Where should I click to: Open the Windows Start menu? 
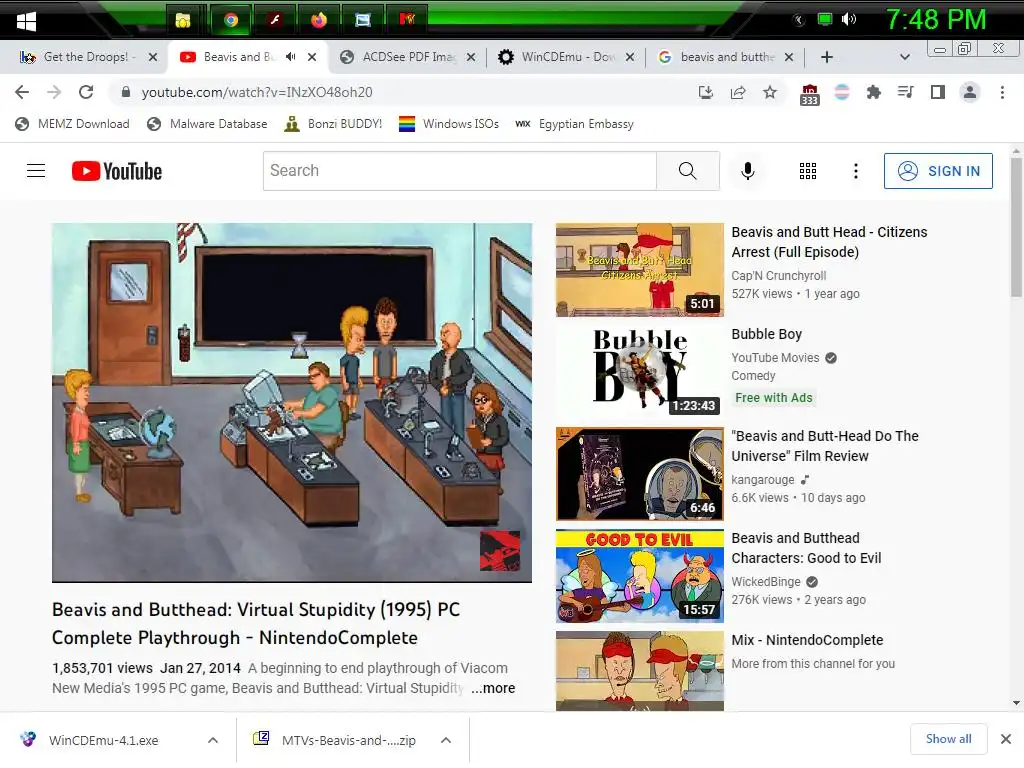tap(26, 21)
